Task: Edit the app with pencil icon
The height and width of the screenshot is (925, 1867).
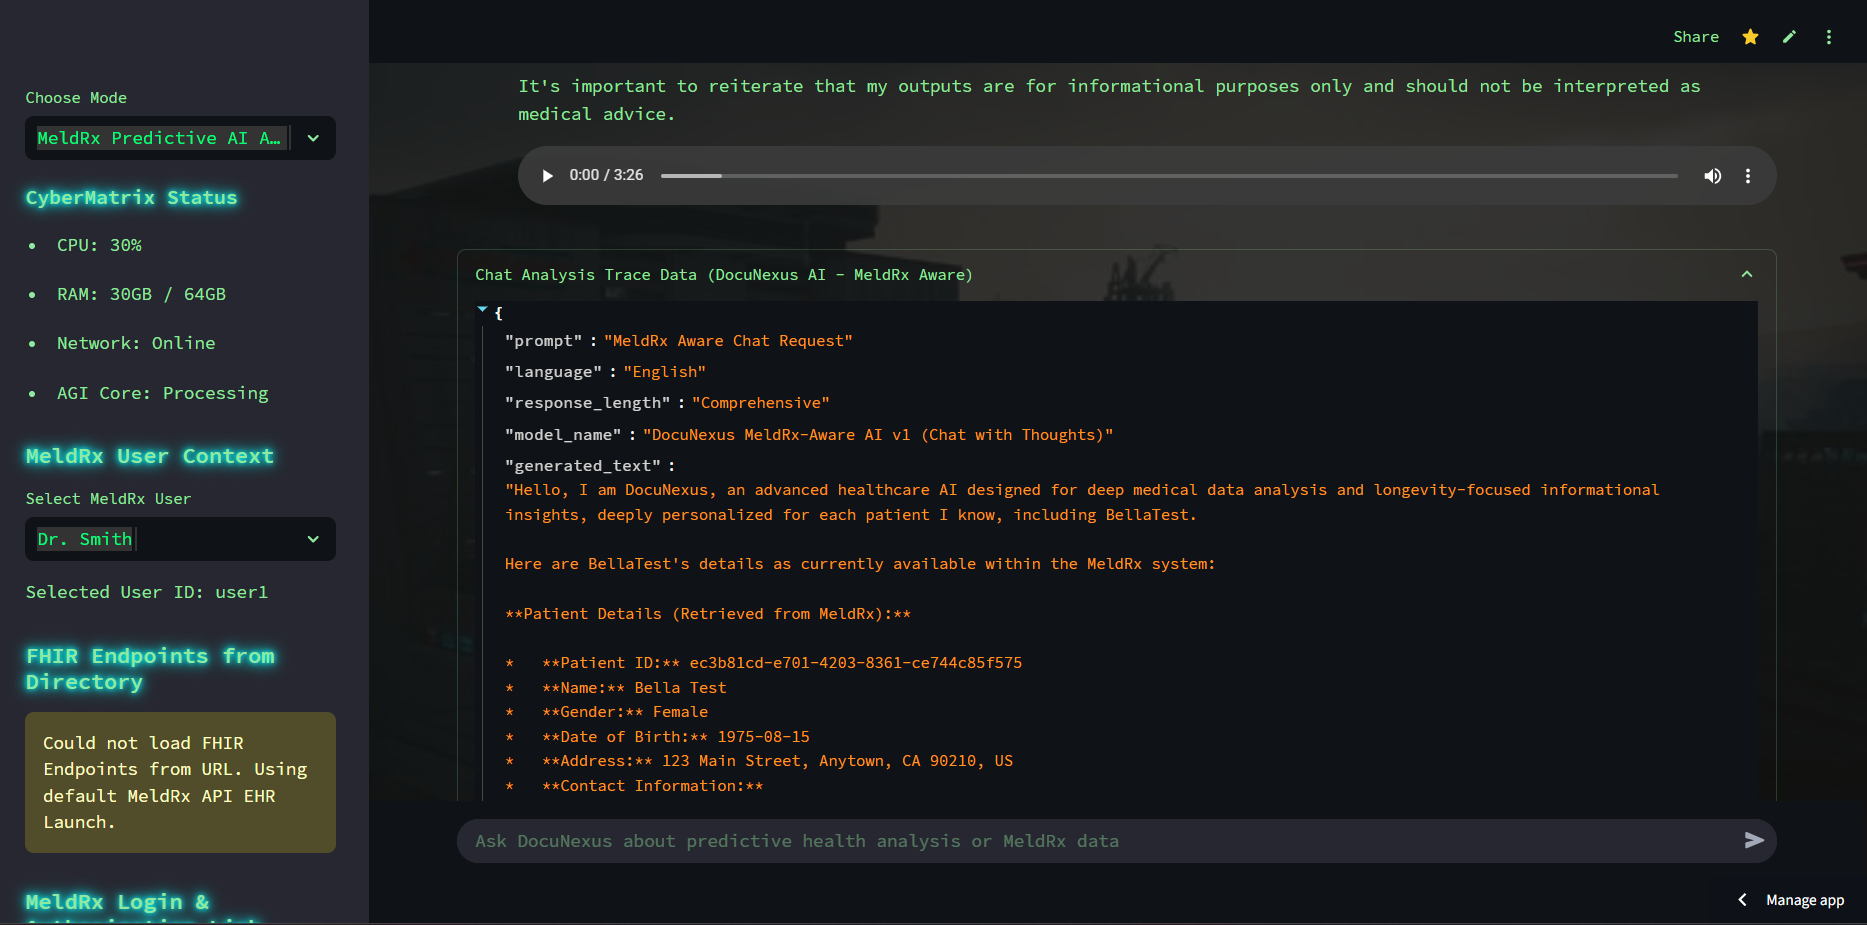Action: (x=1789, y=37)
